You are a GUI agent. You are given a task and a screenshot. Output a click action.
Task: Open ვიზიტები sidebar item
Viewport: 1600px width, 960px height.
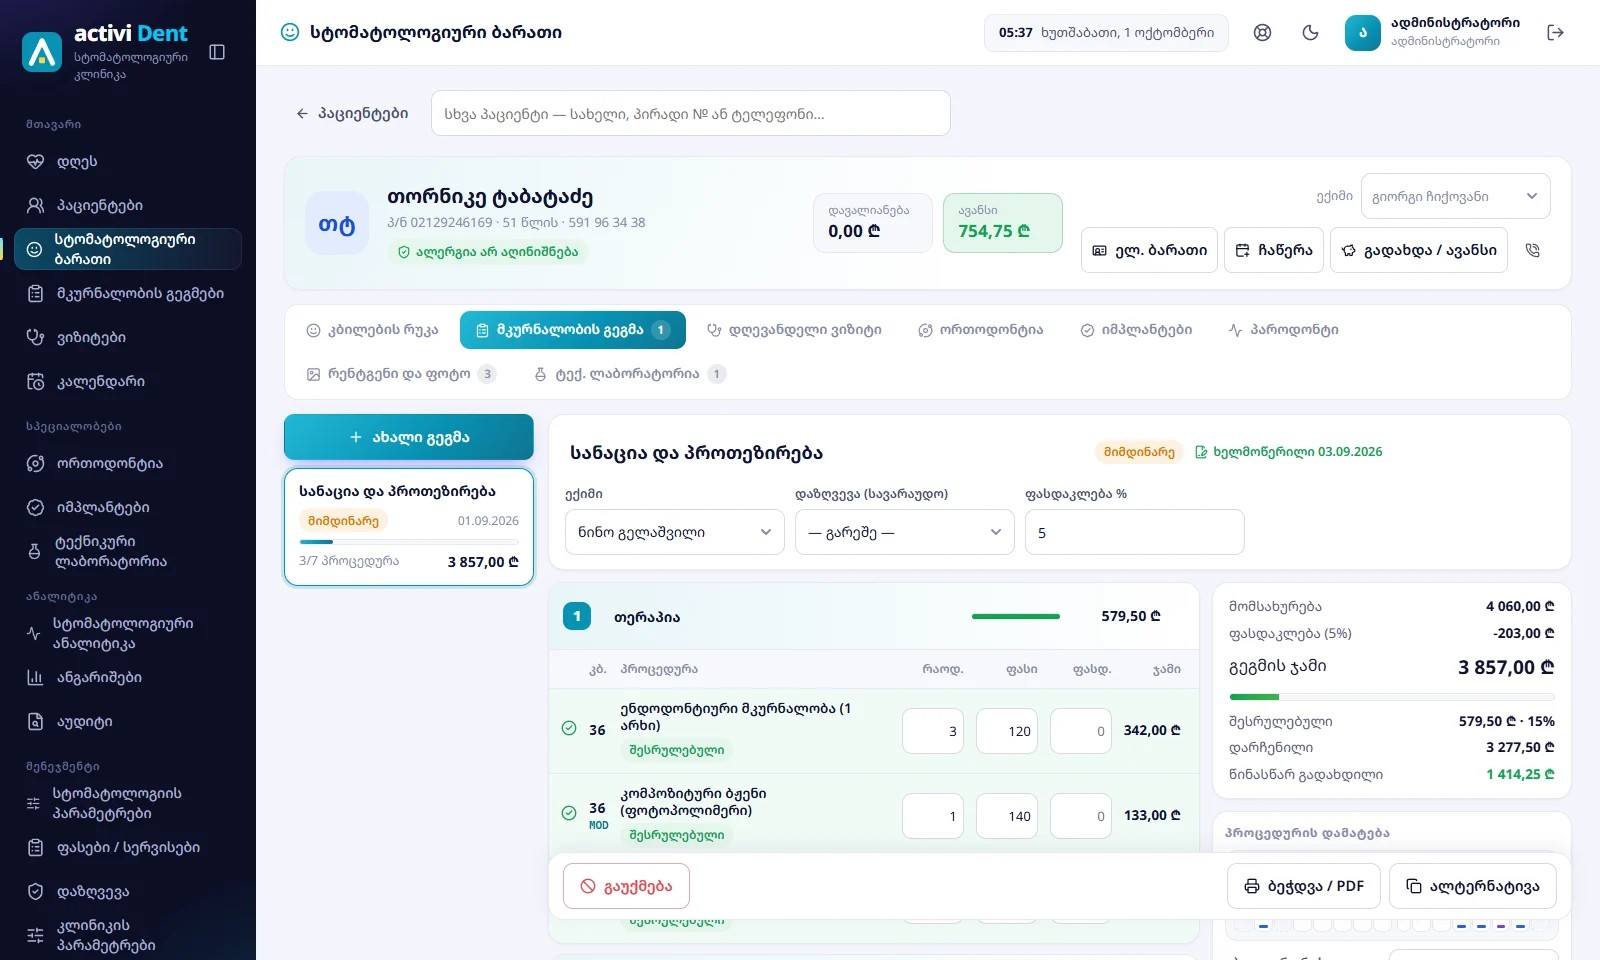128,337
